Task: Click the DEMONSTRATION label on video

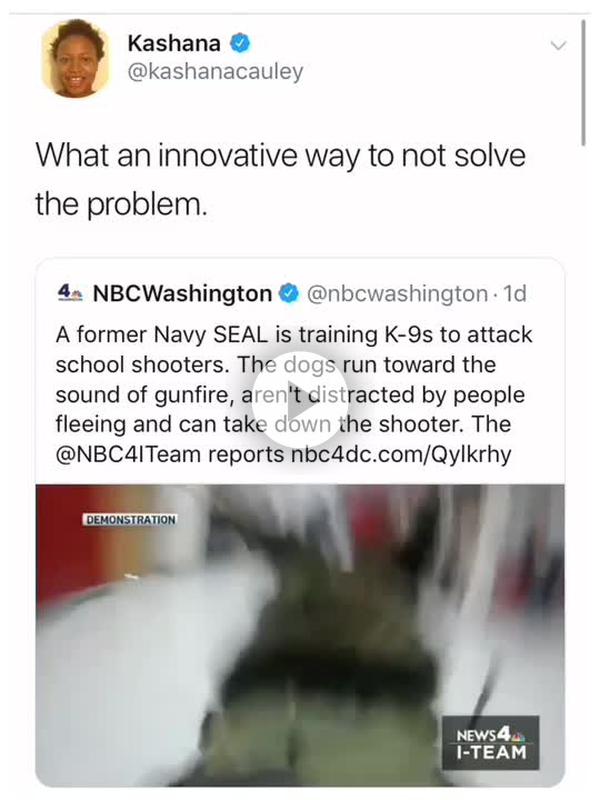Action: coord(130,519)
